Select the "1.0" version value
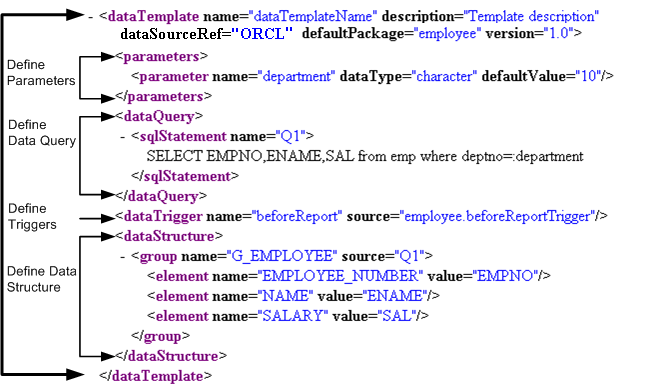The height and width of the screenshot is (386, 649). pyautogui.click(x=558, y=34)
